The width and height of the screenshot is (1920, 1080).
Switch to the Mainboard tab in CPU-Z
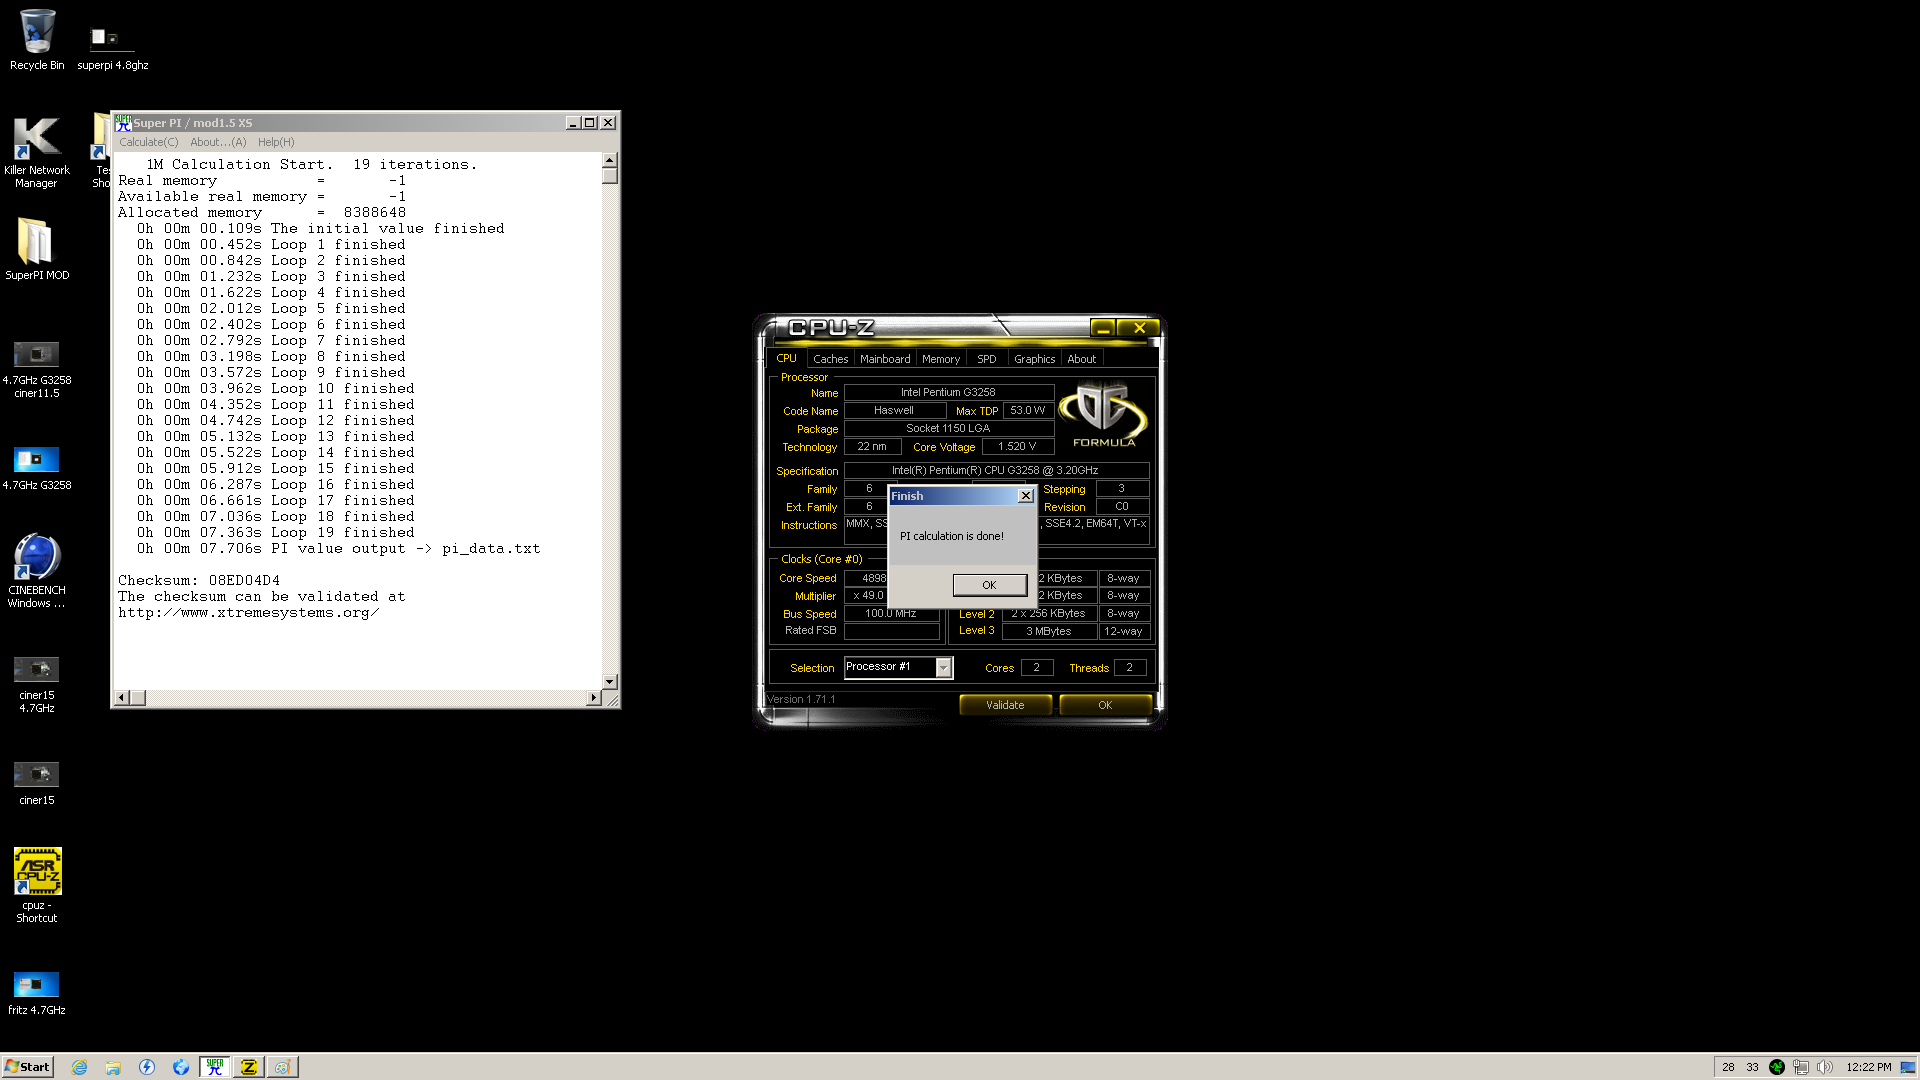[885, 359]
